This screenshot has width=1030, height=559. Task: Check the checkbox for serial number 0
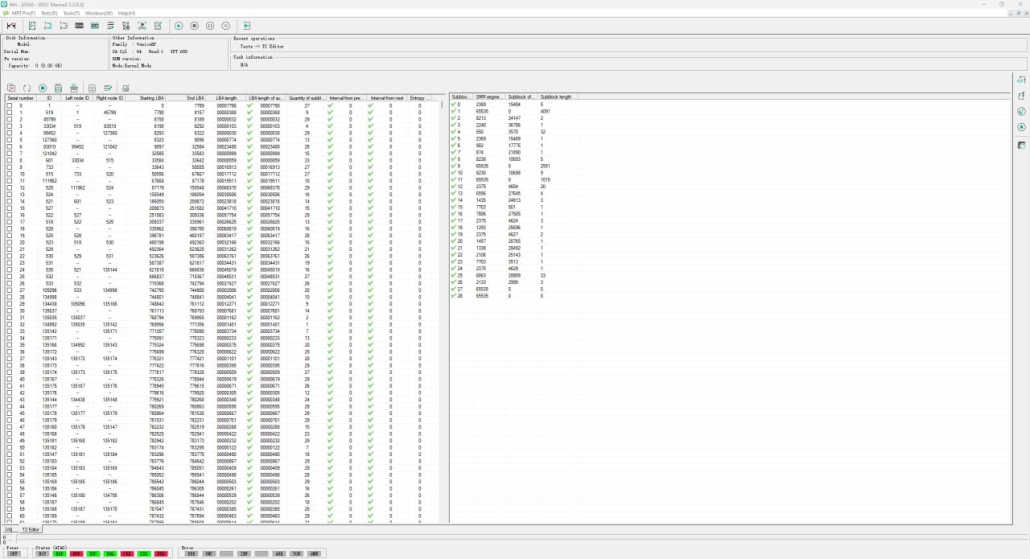(9, 105)
